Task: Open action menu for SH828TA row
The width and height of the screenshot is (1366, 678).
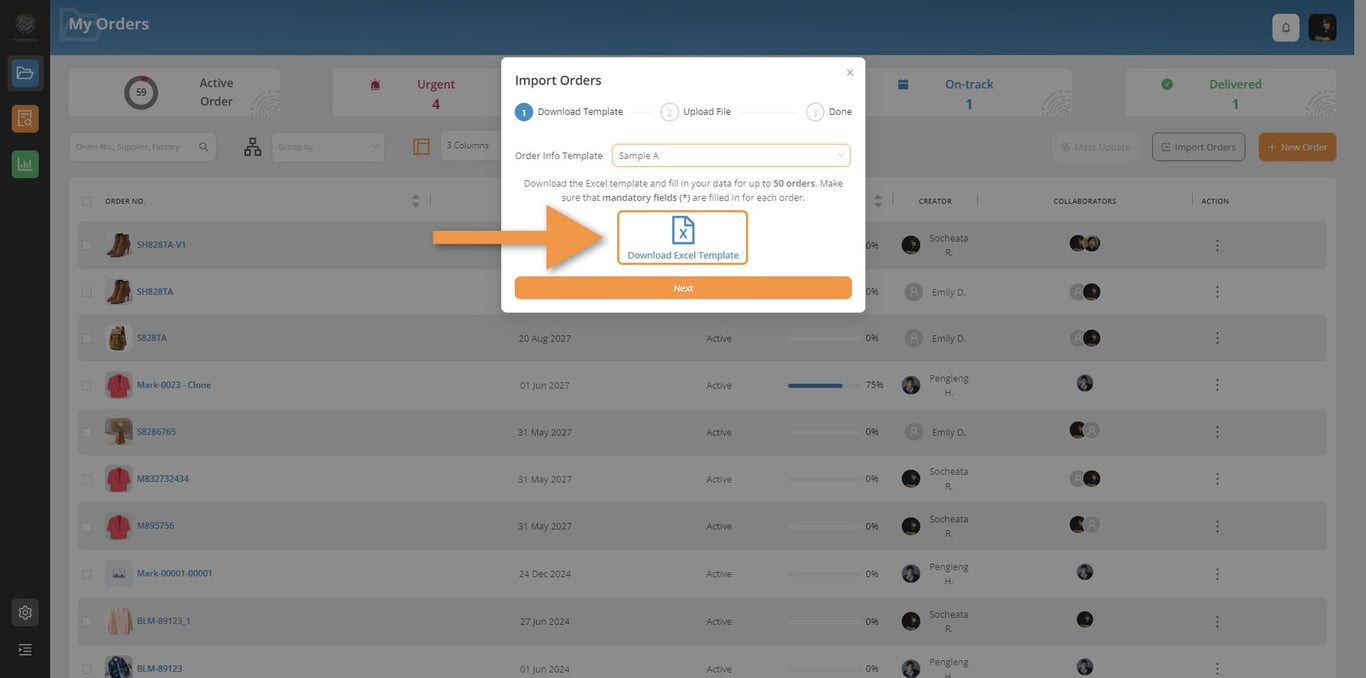Action: pos(1217,292)
